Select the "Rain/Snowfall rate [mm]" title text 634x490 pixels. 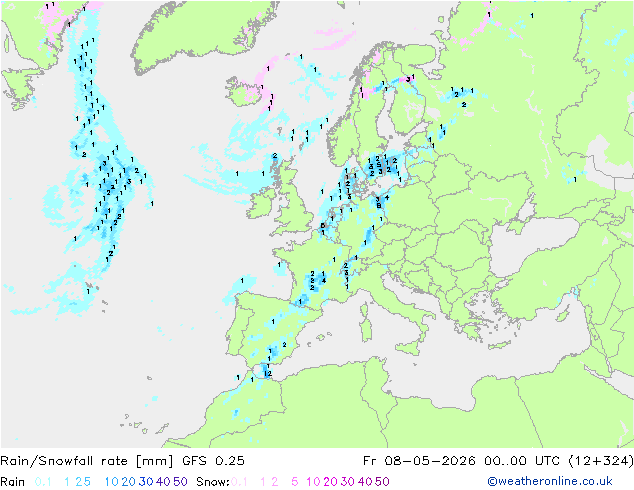[87, 460]
